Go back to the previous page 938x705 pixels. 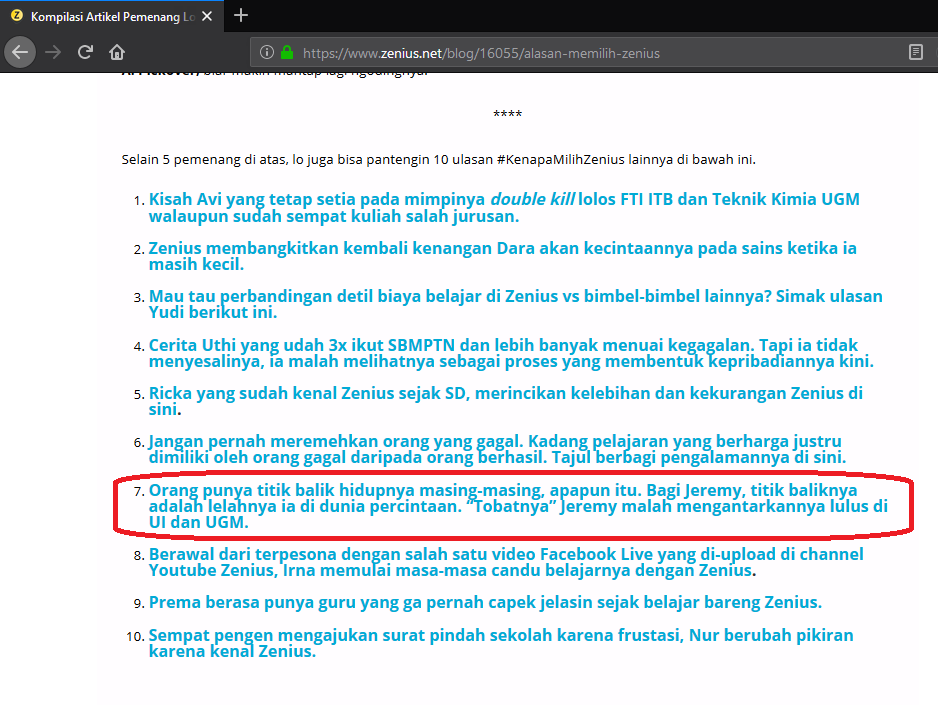tap(20, 52)
